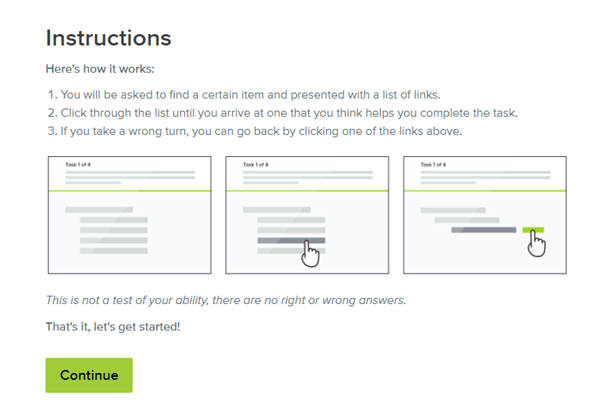Click the dark highlighted bar in middle illustration
This screenshot has width=602, height=417.
[x=291, y=241]
